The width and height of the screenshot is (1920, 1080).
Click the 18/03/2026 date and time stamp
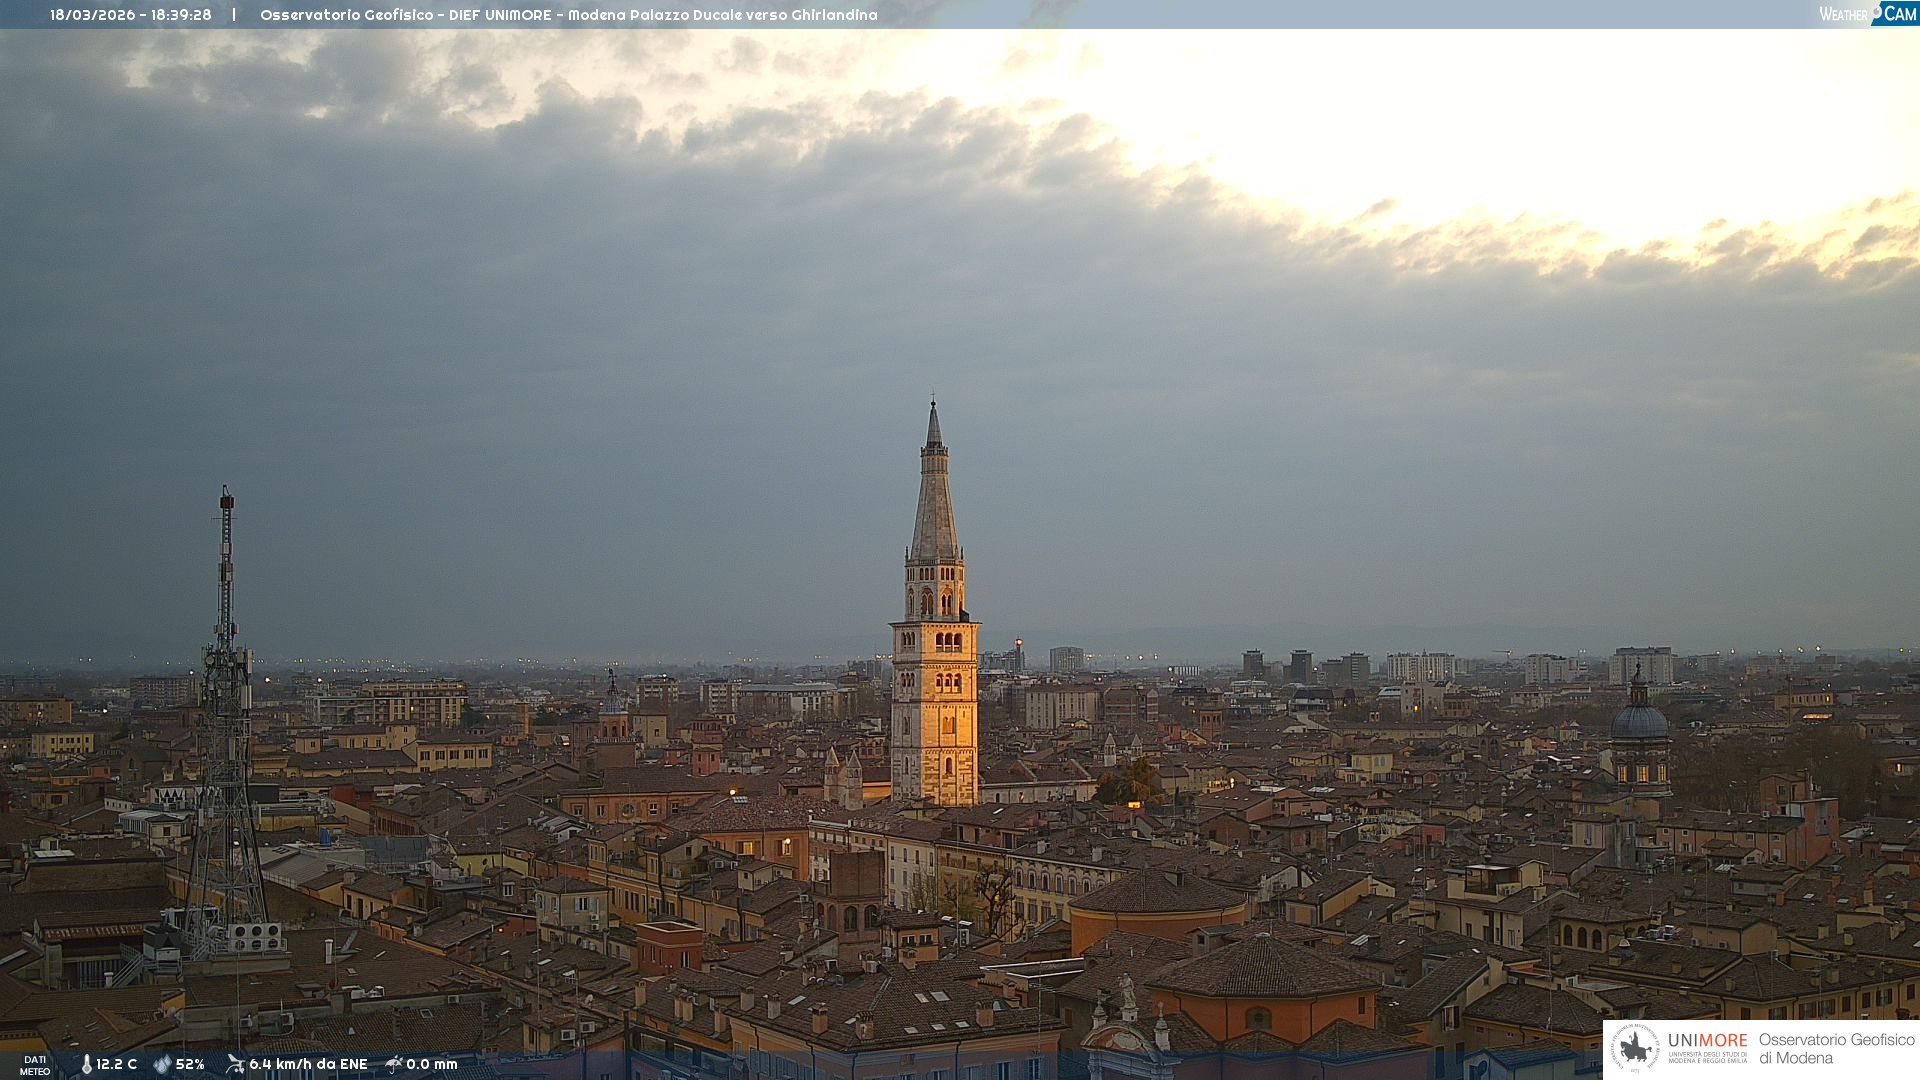point(131,15)
